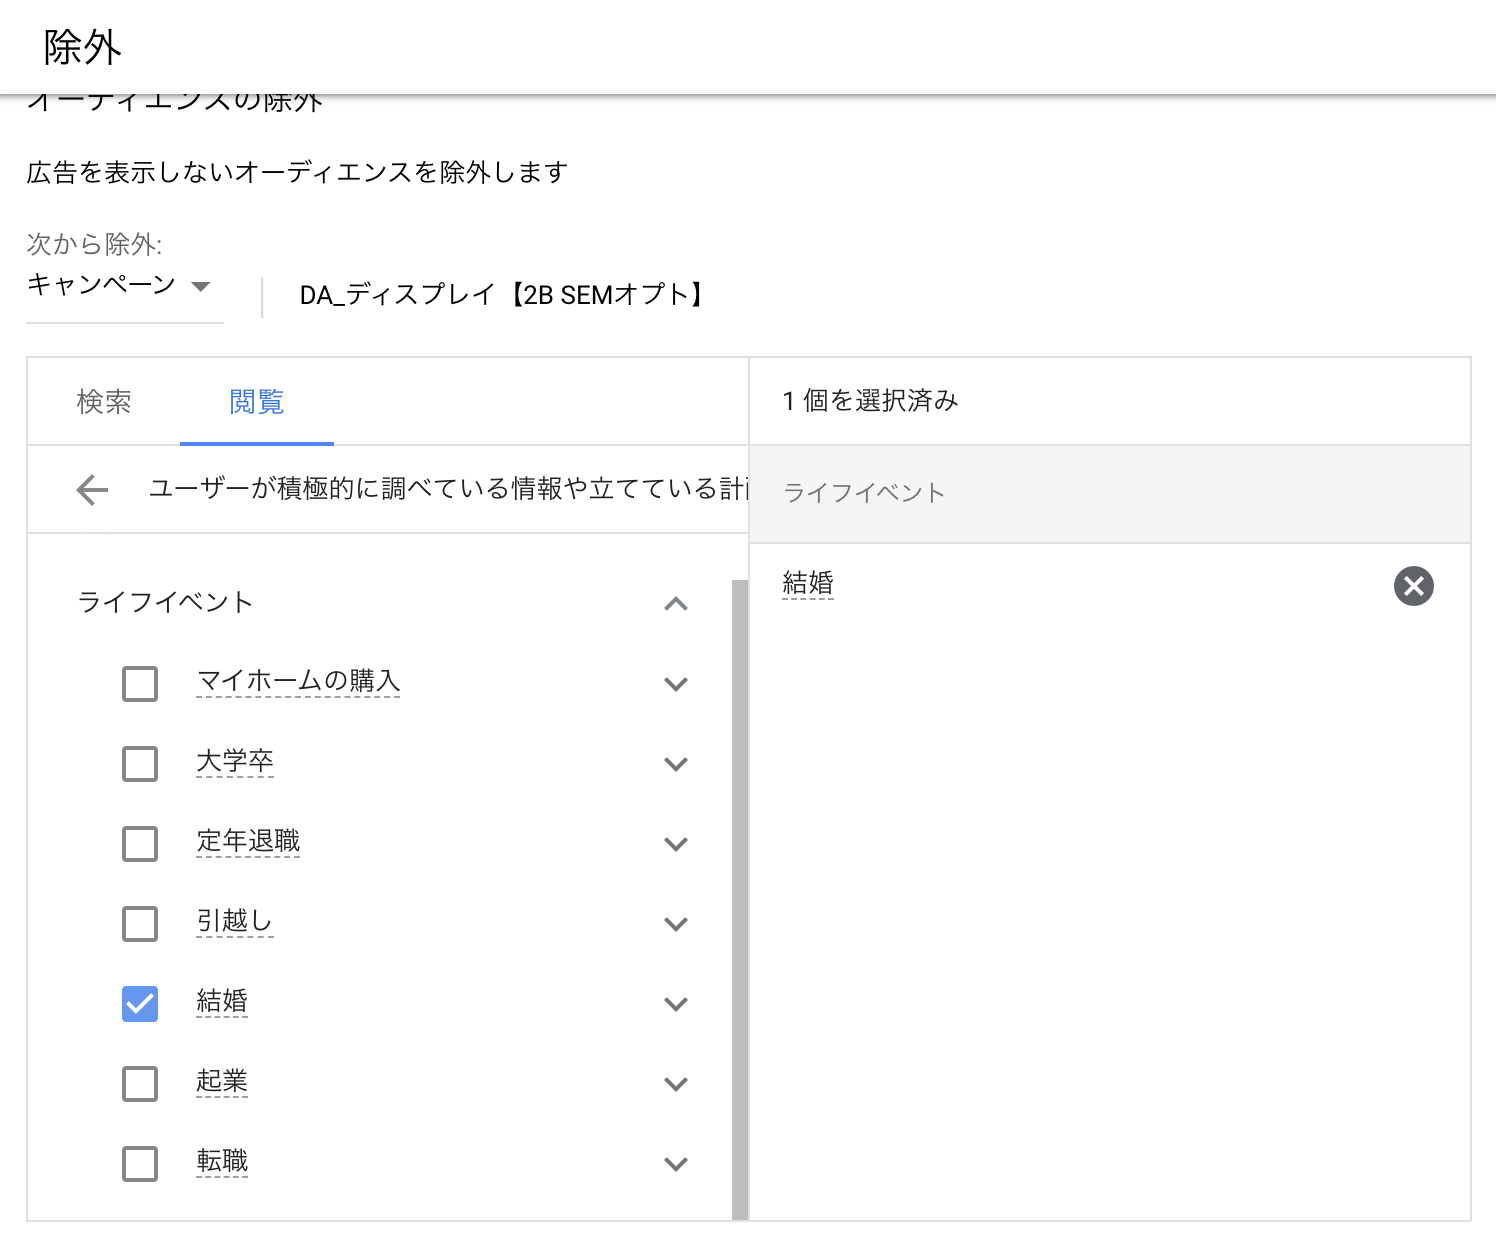1496x1236 pixels.
Task: Check the 大学卒 checkbox
Action: [140, 764]
